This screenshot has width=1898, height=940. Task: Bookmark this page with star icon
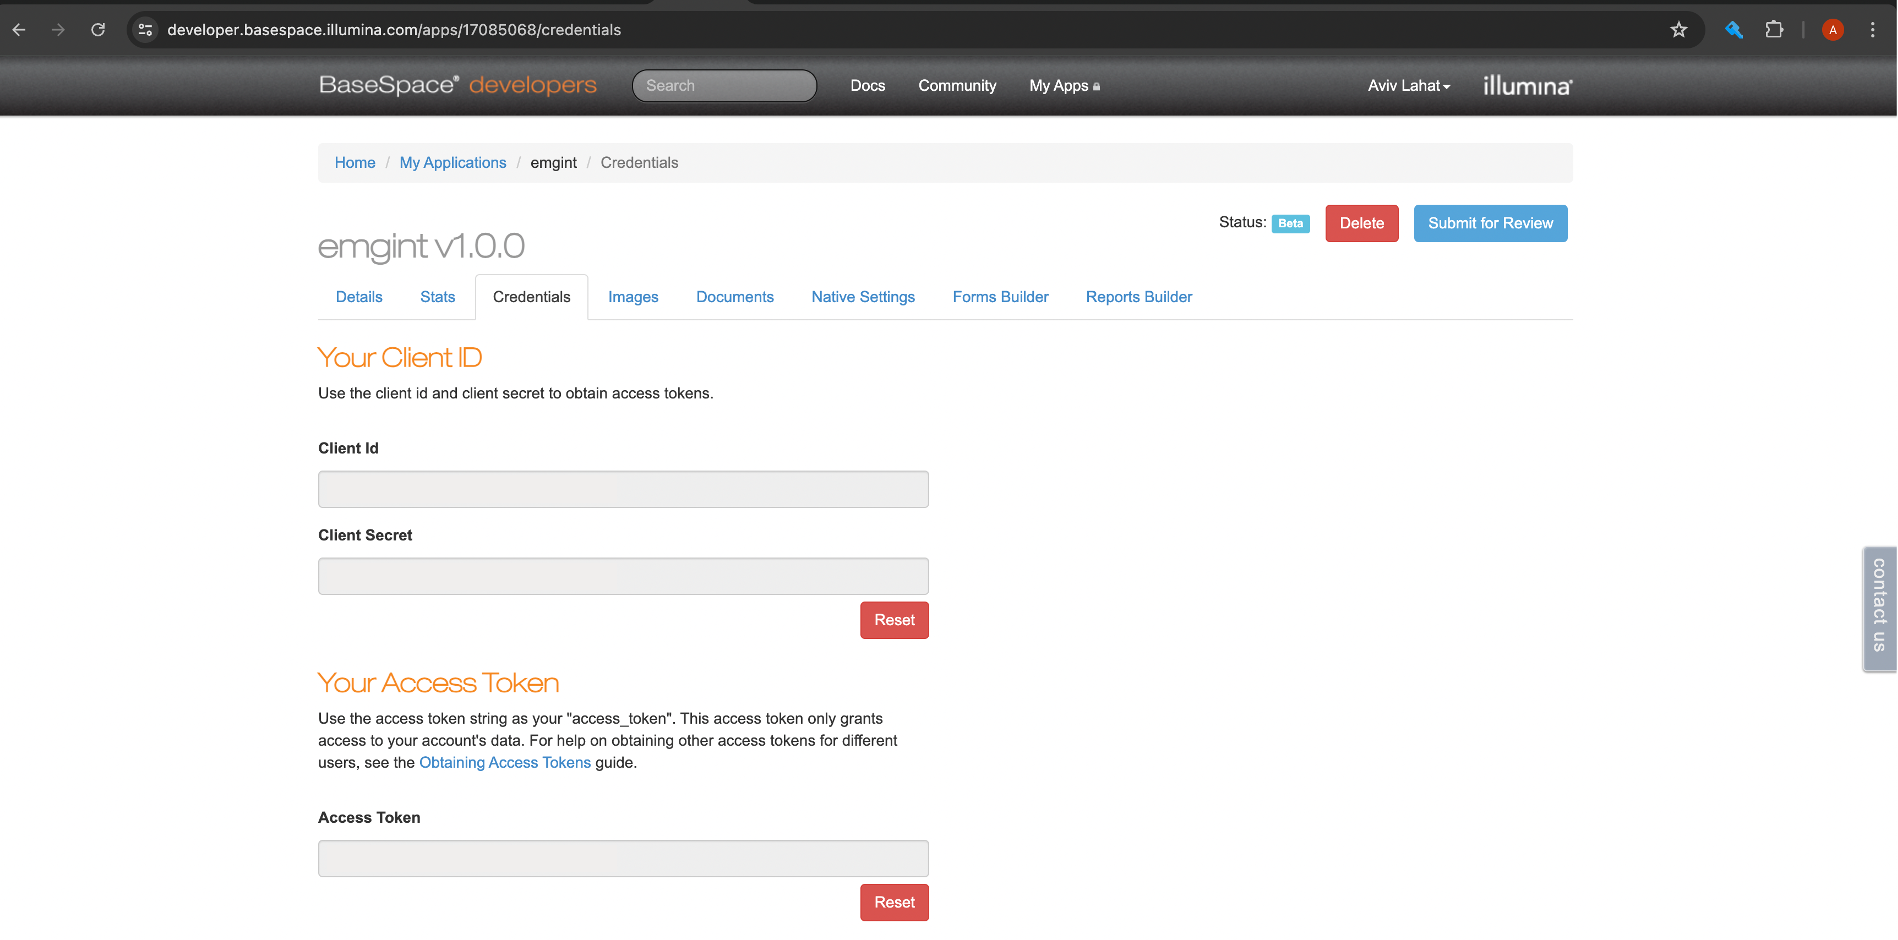coord(1679,30)
